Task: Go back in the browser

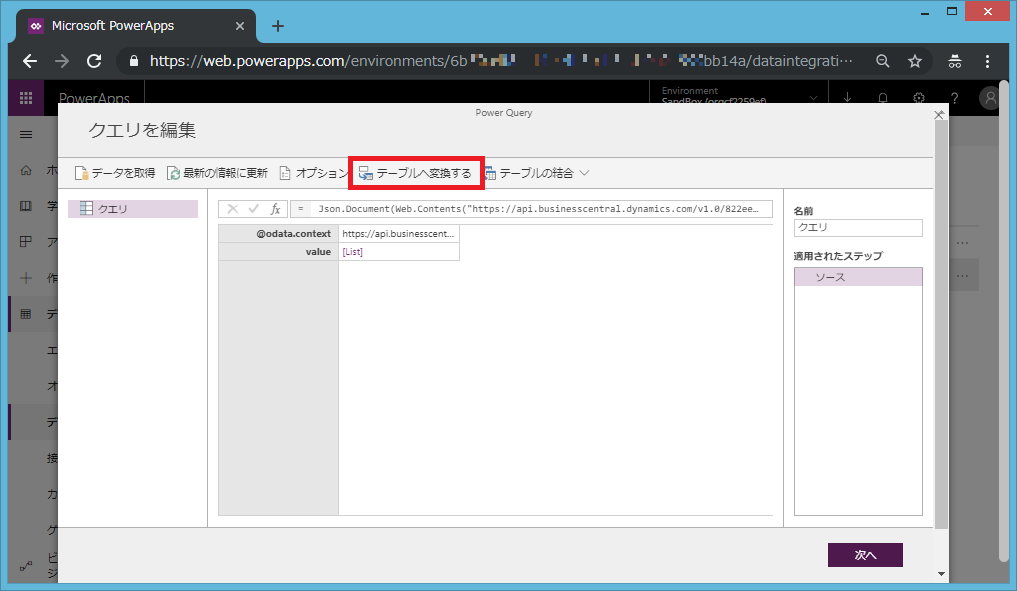Action: pyautogui.click(x=30, y=61)
